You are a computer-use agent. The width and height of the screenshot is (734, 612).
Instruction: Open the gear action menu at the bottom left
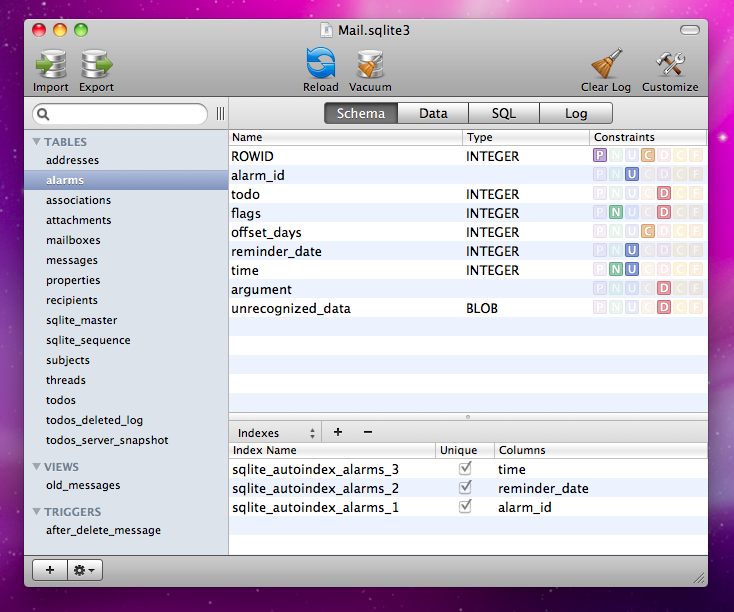pyautogui.click(x=85, y=570)
